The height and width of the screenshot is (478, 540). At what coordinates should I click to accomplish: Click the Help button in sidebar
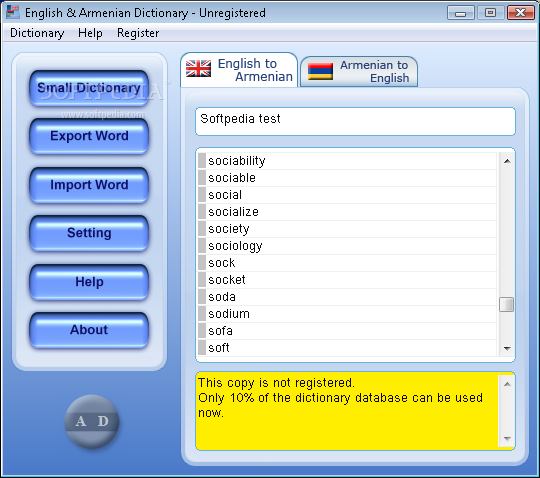(89, 282)
